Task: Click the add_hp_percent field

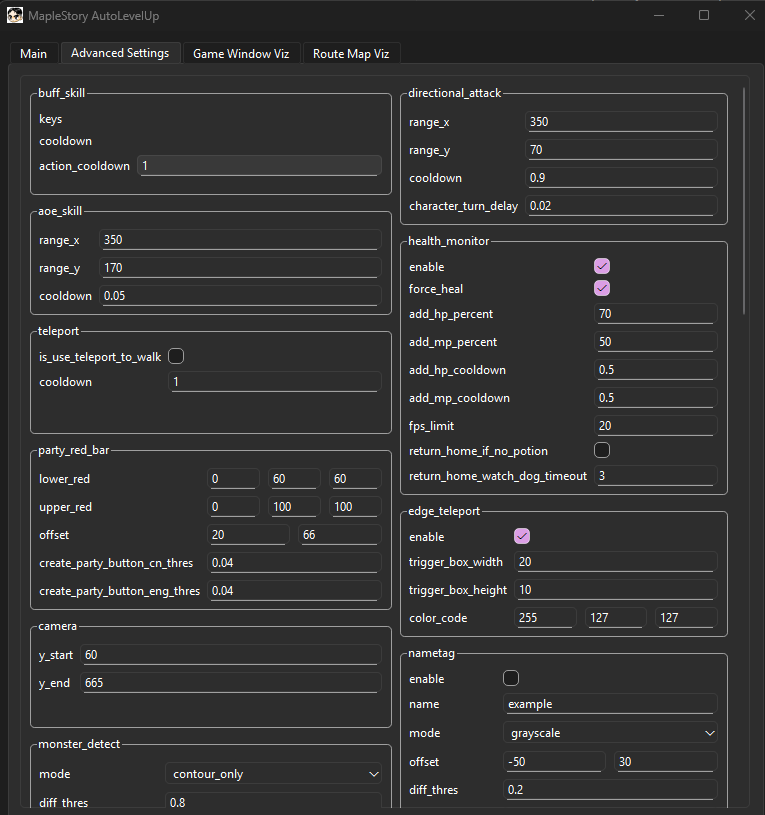Action: click(655, 314)
